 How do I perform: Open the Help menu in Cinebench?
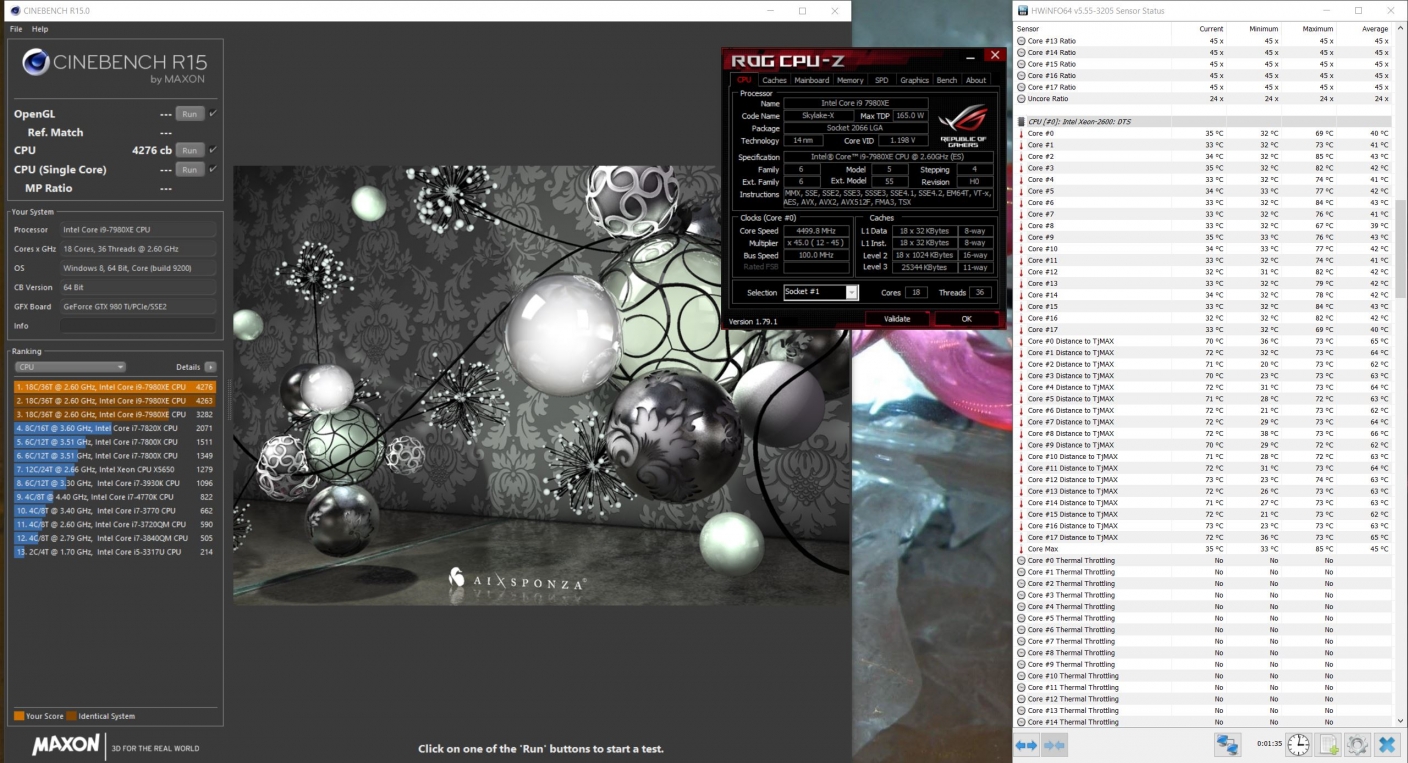(x=40, y=29)
